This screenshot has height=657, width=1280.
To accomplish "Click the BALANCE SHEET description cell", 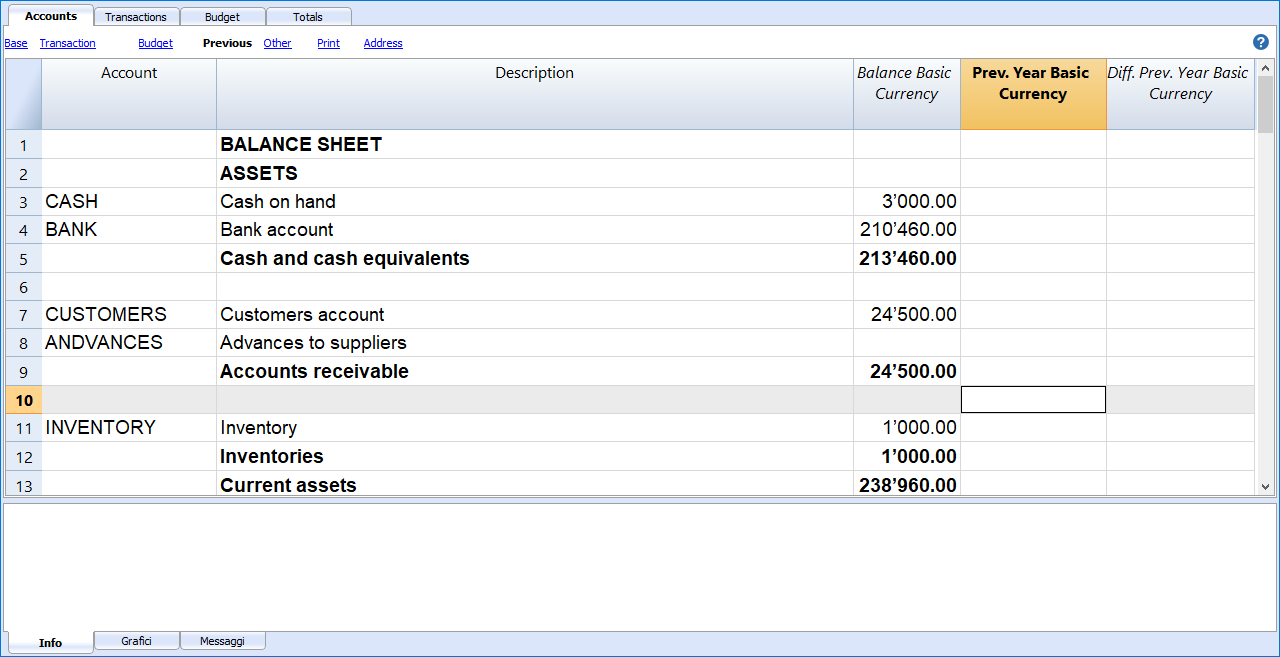I will (535, 145).
